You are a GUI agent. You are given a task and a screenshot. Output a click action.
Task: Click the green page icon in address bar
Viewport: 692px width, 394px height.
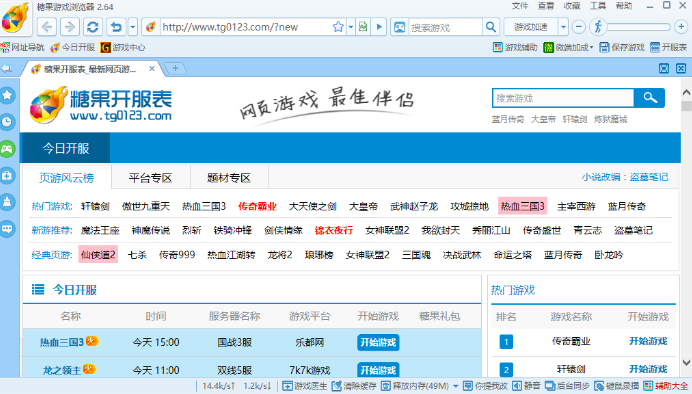click(363, 27)
